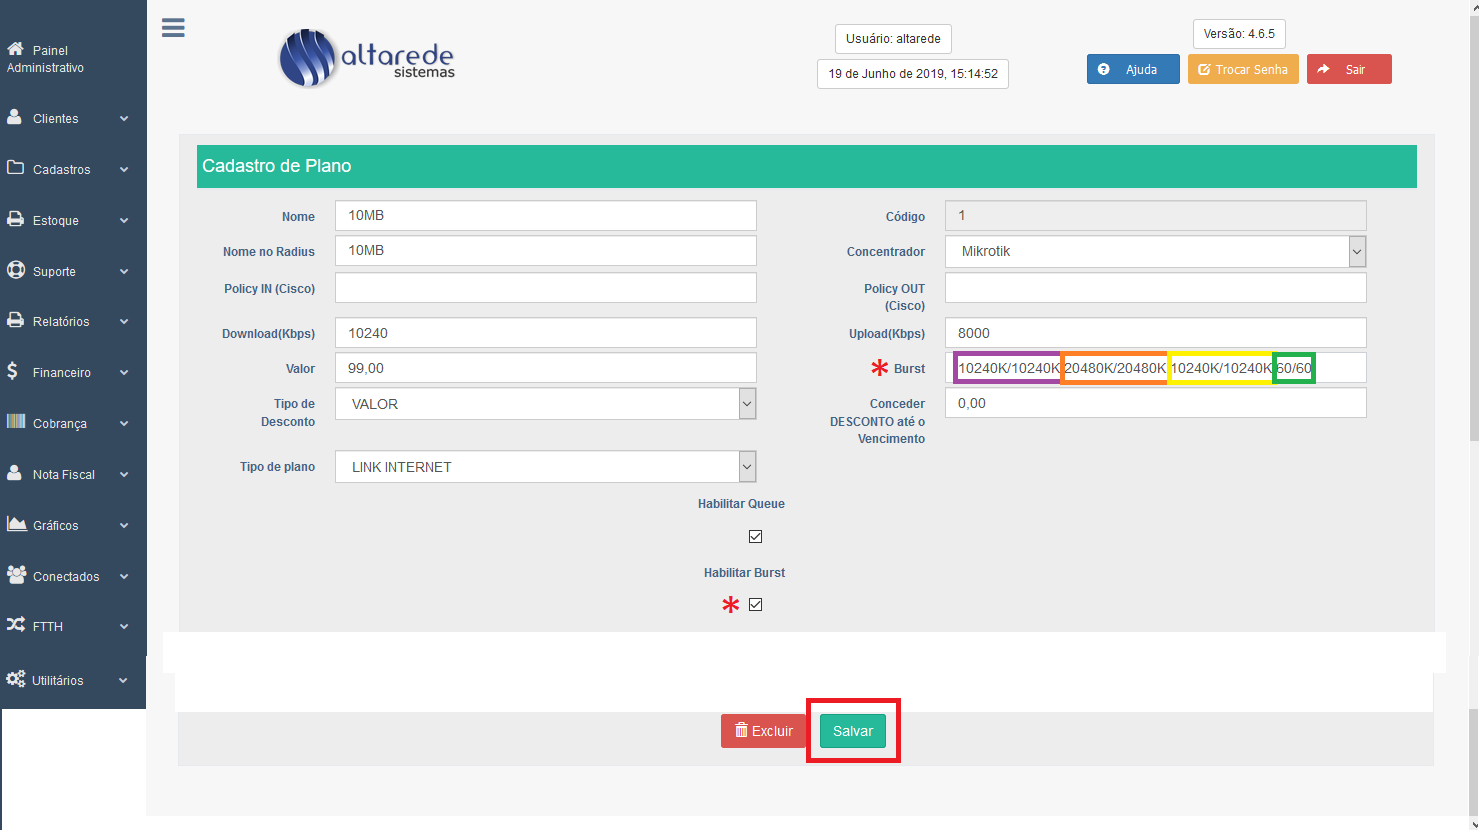The width and height of the screenshot is (1479, 833).
Task: Click the Nome input field
Action: tap(545, 215)
